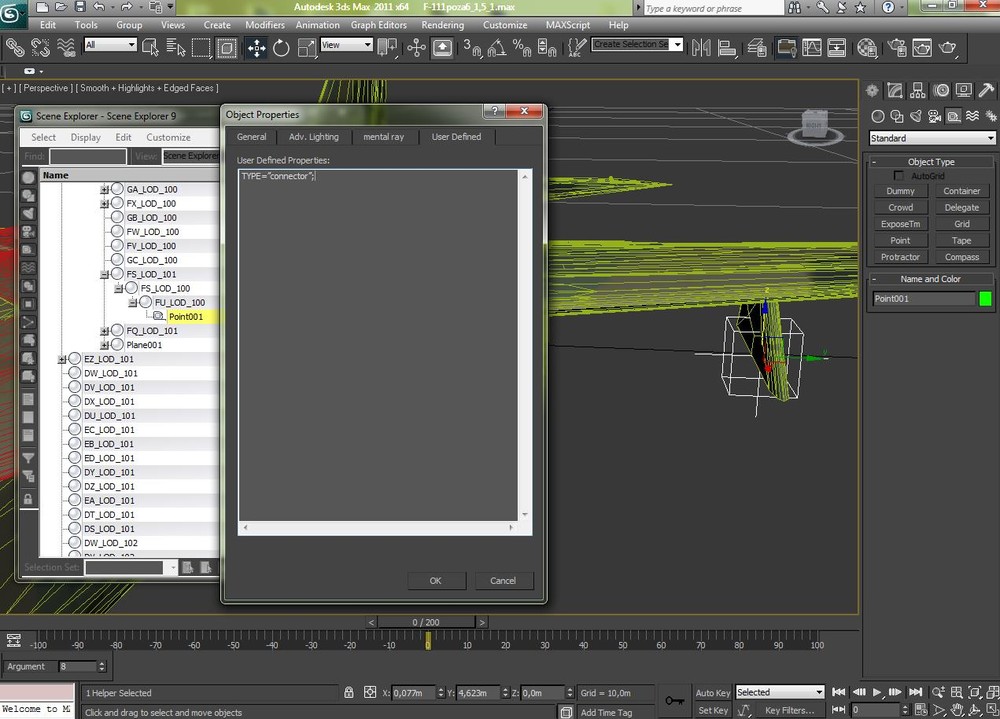Image resolution: width=1000 pixels, height=719 pixels.
Task: Collapse the FS_LOD_101 tree node
Action: pyautogui.click(x=104, y=274)
